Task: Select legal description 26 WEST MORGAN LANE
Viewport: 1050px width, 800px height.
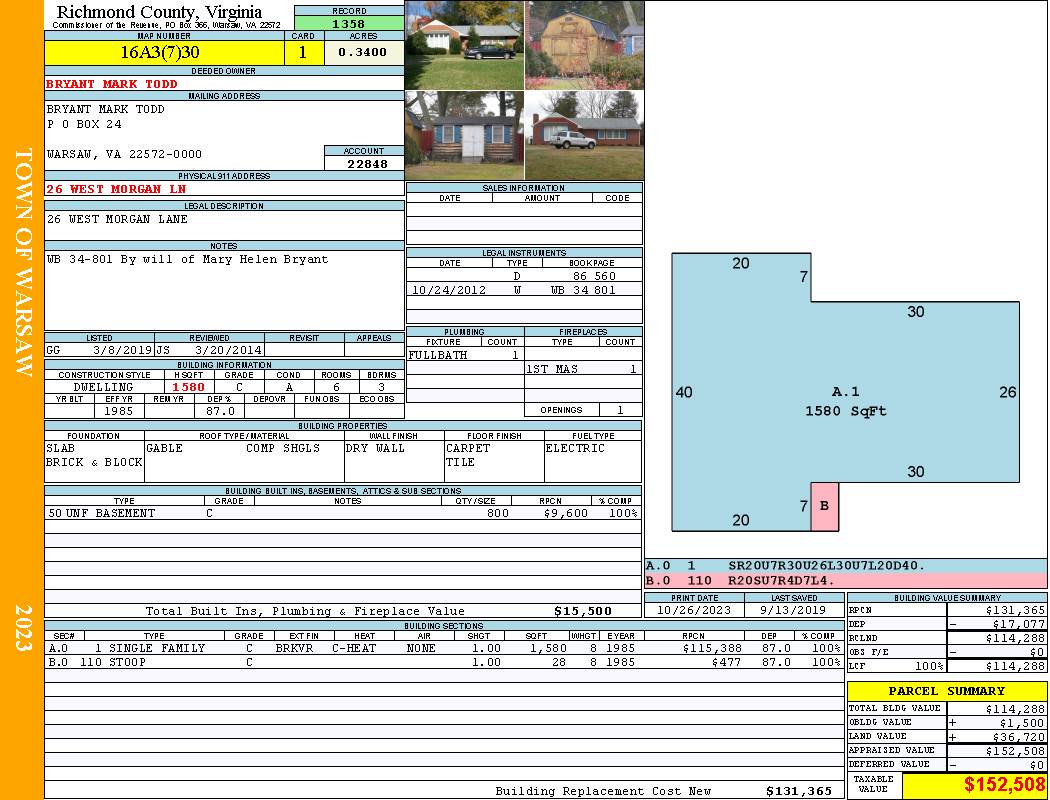Action: click(117, 219)
